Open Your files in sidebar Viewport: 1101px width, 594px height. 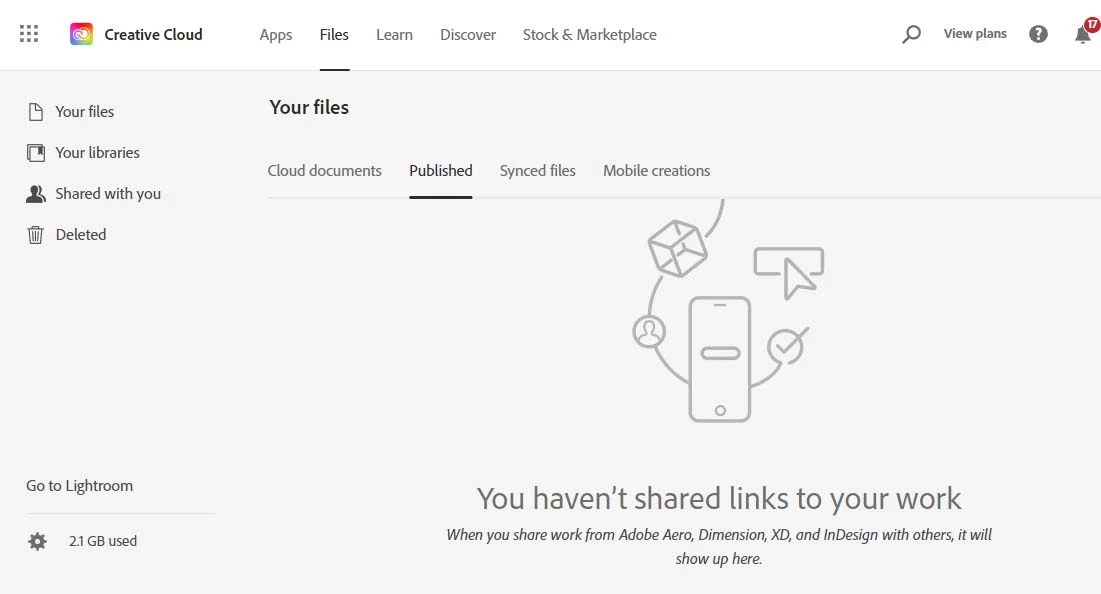[84, 112]
